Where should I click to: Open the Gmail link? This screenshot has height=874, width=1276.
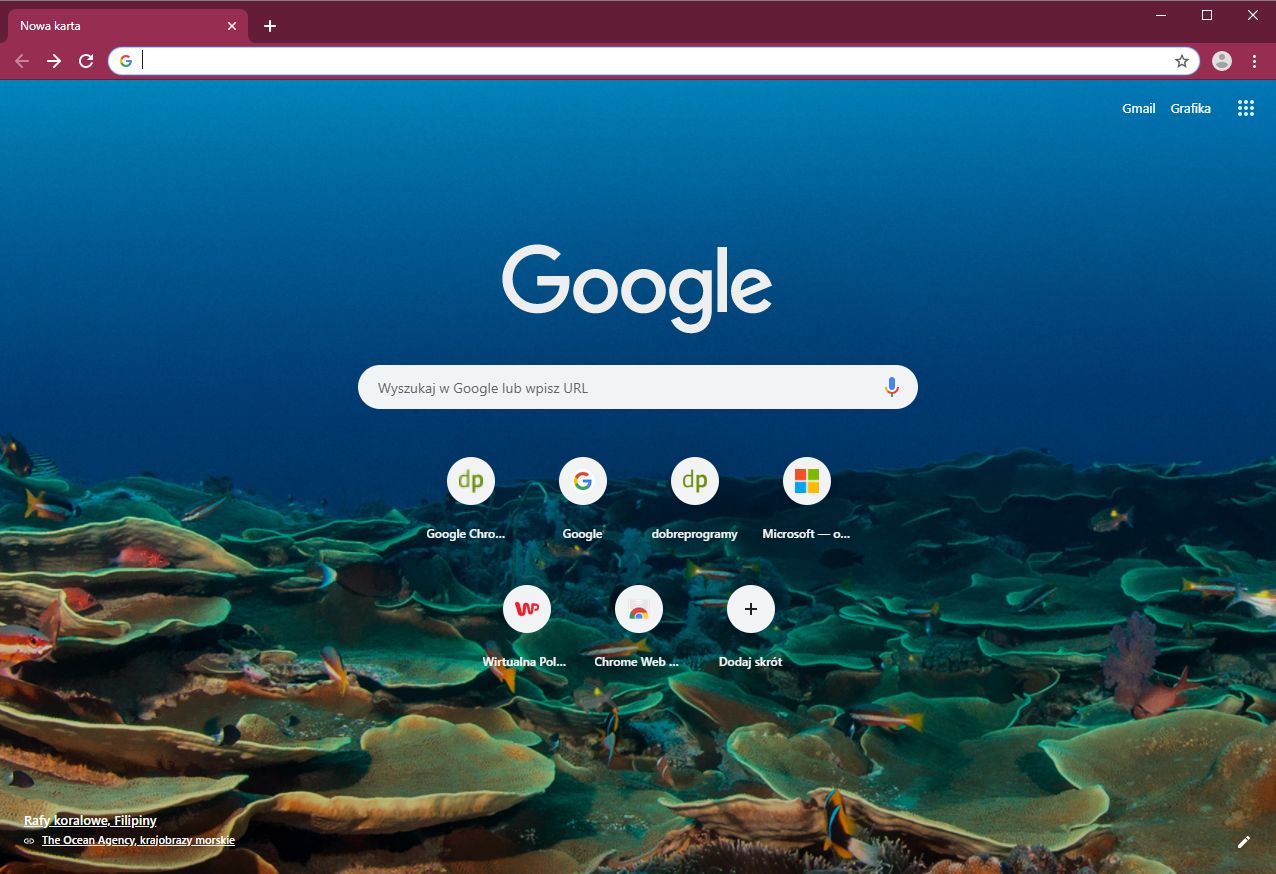pyautogui.click(x=1138, y=108)
